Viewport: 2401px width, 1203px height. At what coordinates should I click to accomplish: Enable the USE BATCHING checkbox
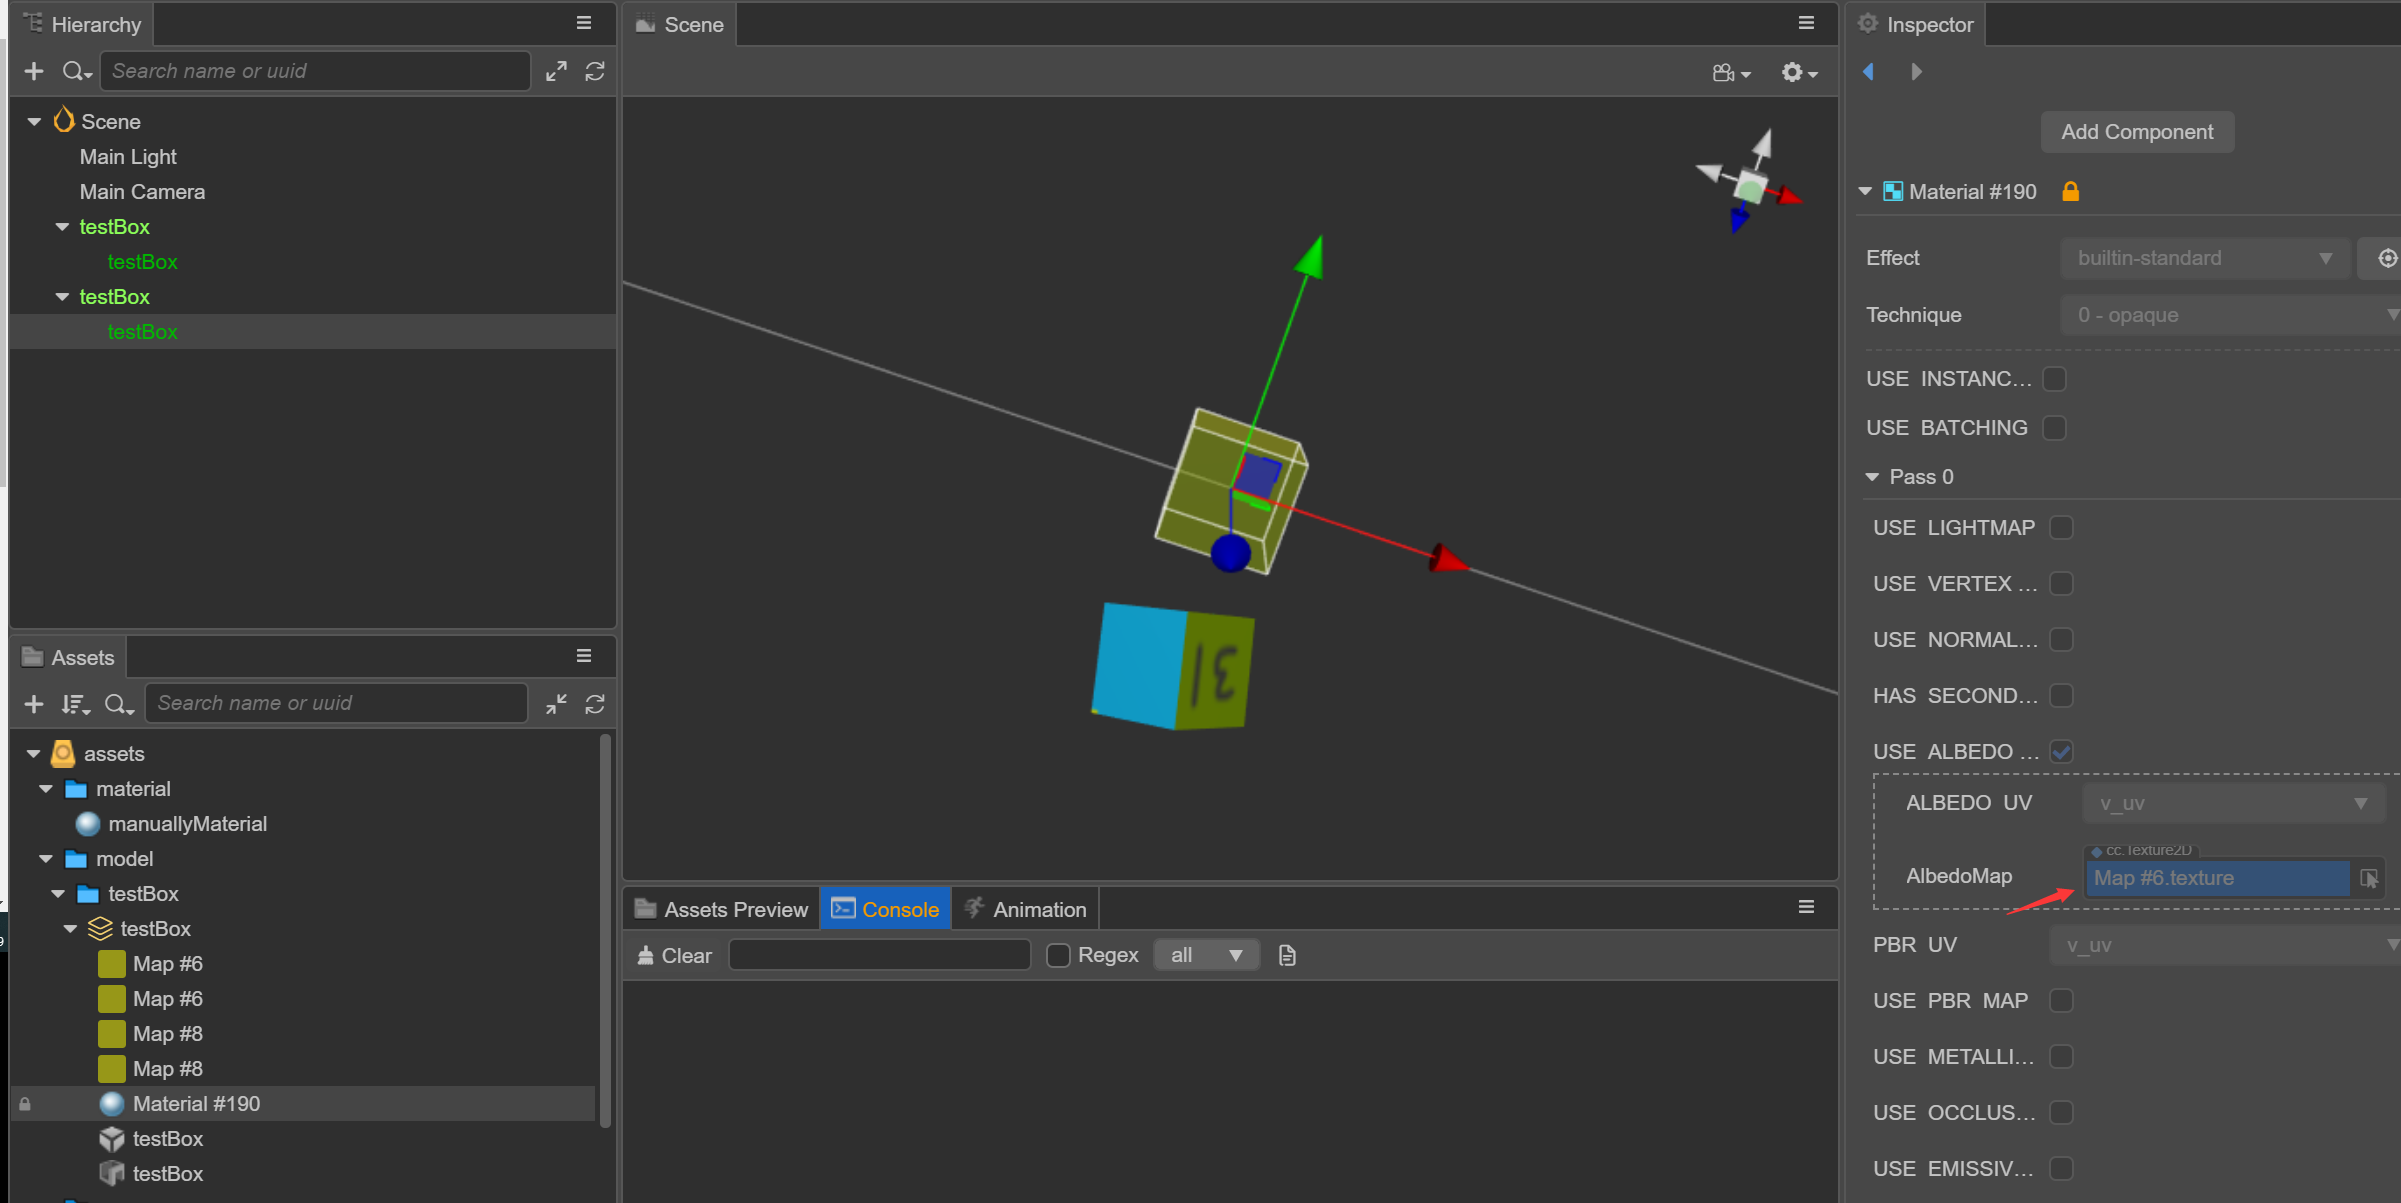click(x=2055, y=428)
